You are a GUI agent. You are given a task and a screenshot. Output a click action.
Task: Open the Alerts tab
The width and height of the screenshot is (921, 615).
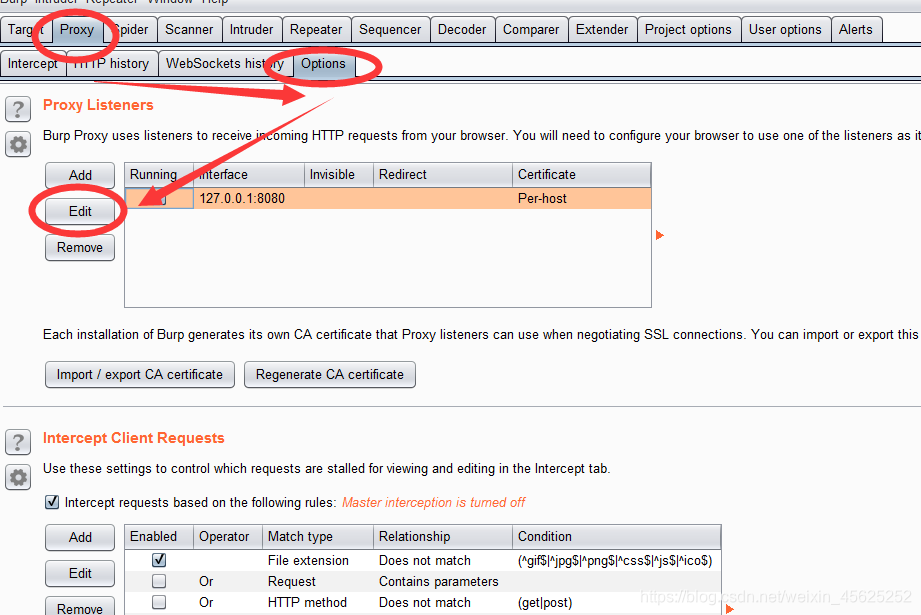856,29
